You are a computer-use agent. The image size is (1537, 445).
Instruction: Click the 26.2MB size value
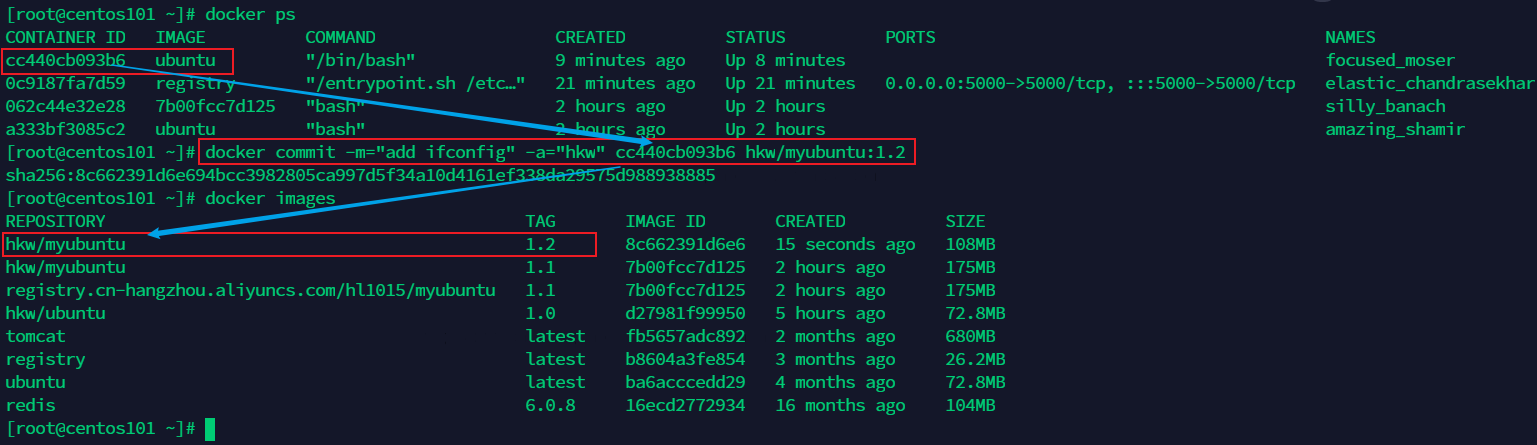[975, 359]
